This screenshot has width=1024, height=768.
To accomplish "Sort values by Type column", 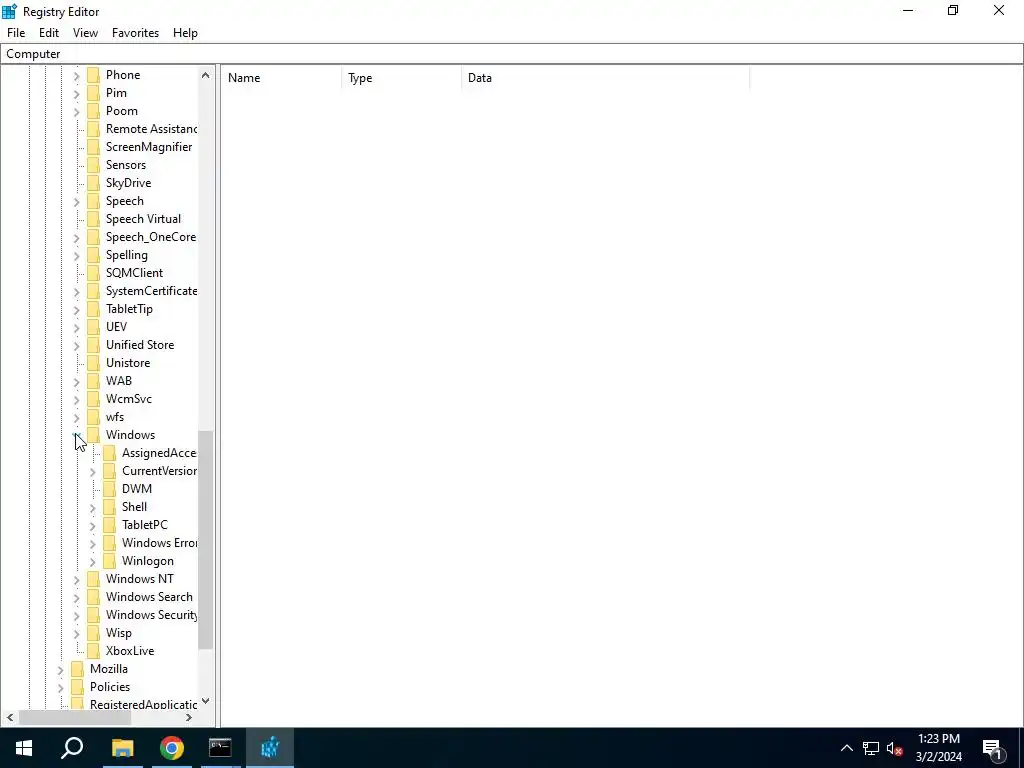I will point(402,78).
